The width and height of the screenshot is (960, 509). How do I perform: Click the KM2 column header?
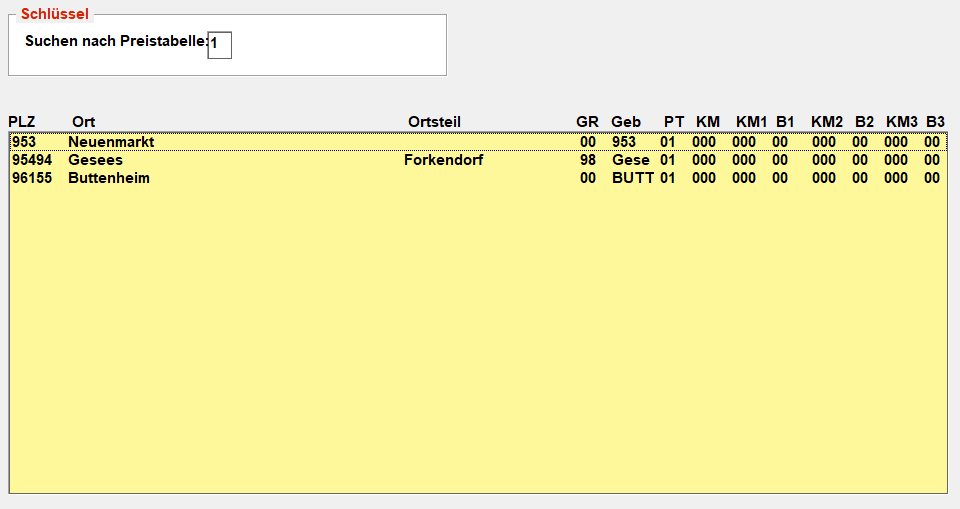[827, 122]
